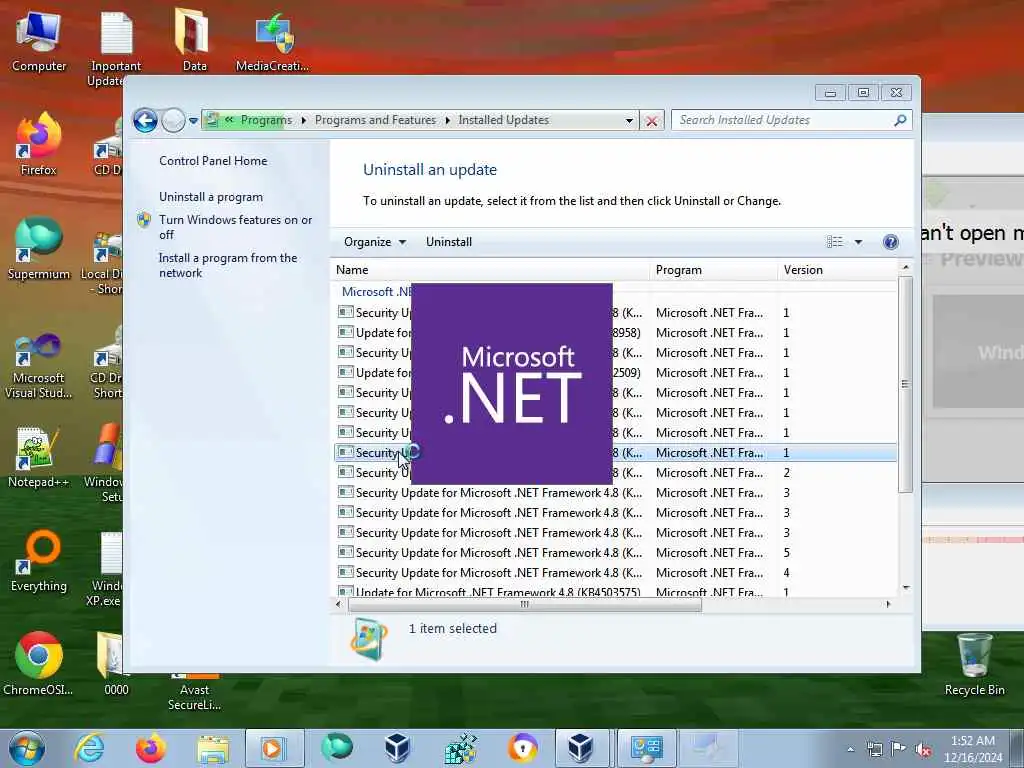
Task: Click the red X stop loading button
Action: (x=652, y=121)
